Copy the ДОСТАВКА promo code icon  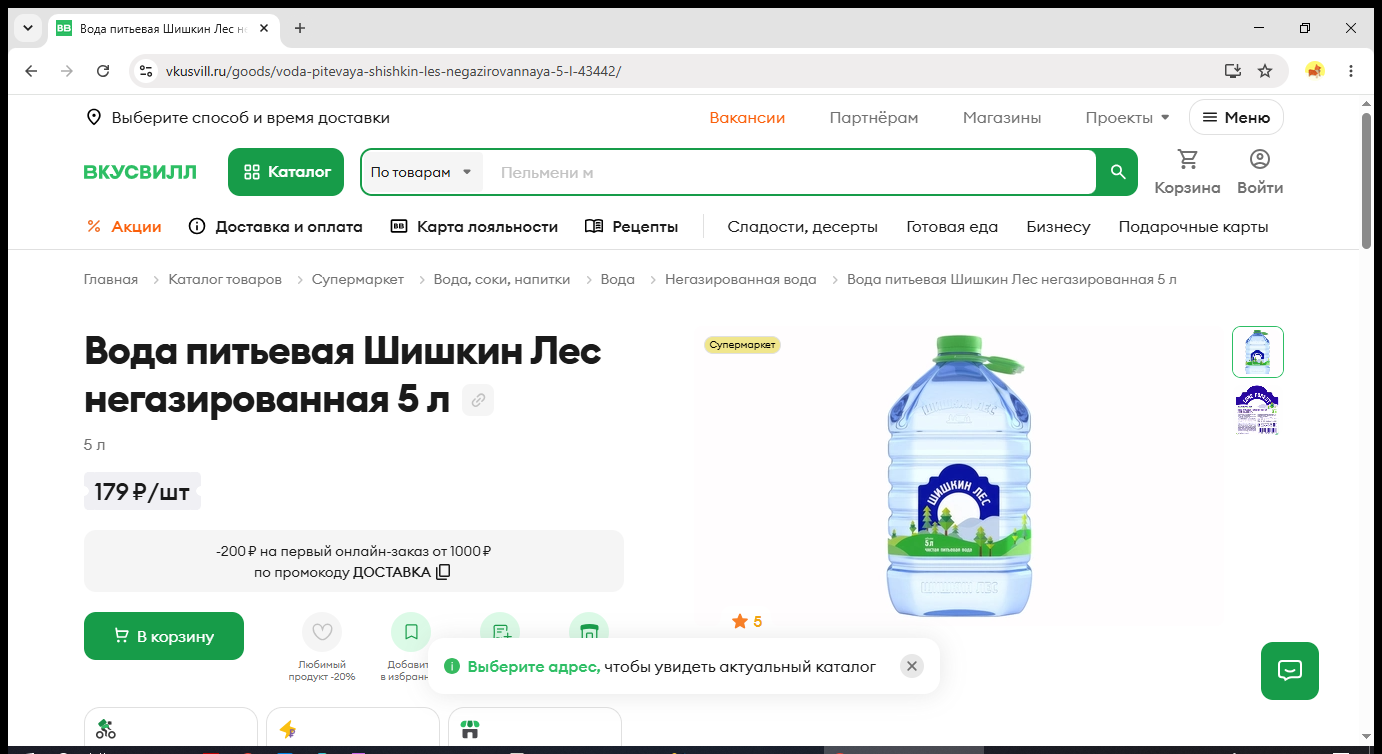pos(443,572)
